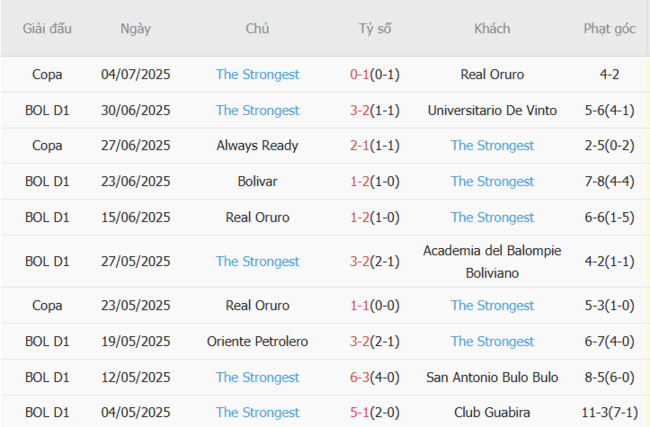Click the "Tỷ số" column header

[x=375, y=29]
